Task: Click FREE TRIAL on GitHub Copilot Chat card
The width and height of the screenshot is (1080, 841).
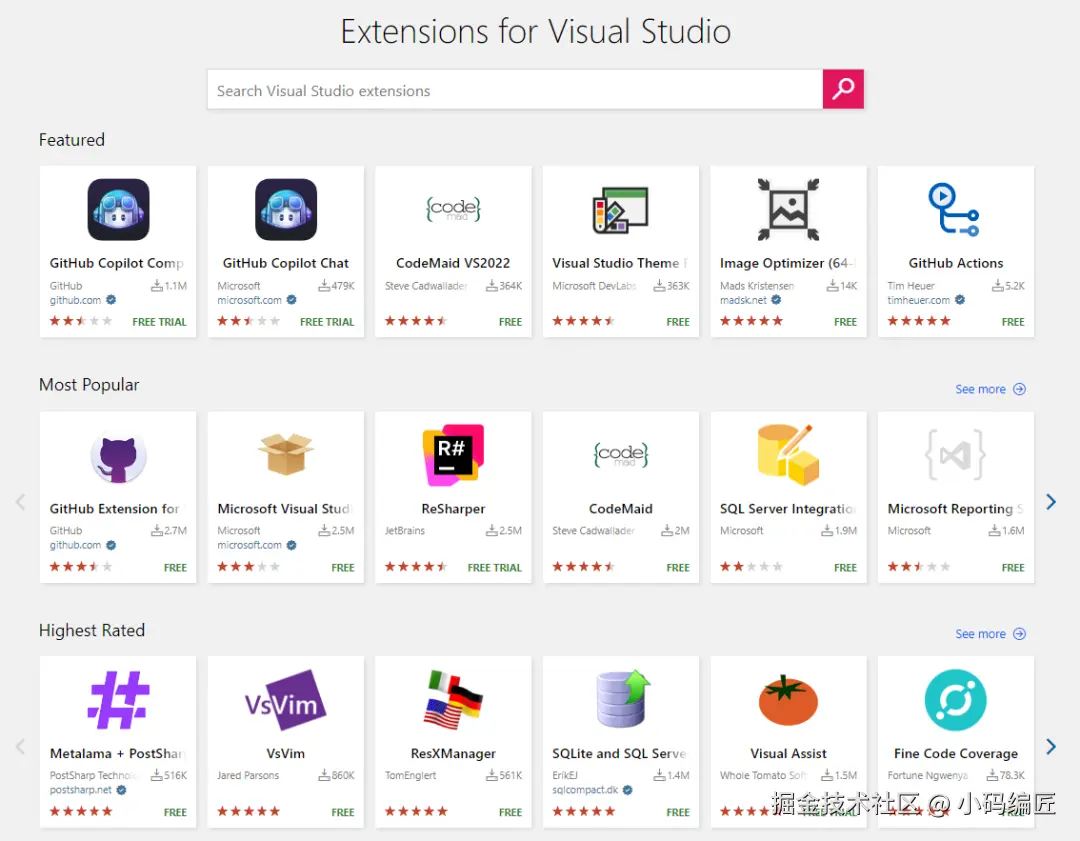Action: point(327,322)
